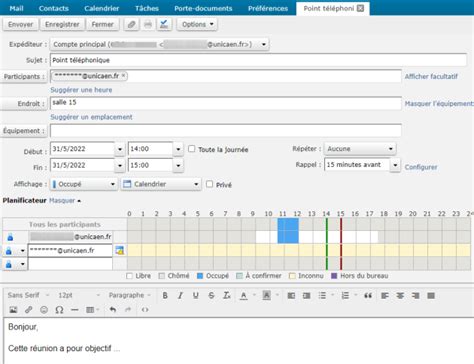Click the attach file paperclip icon
This screenshot has width=474, height=364.
pyautogui.click(x=131, y=24)
